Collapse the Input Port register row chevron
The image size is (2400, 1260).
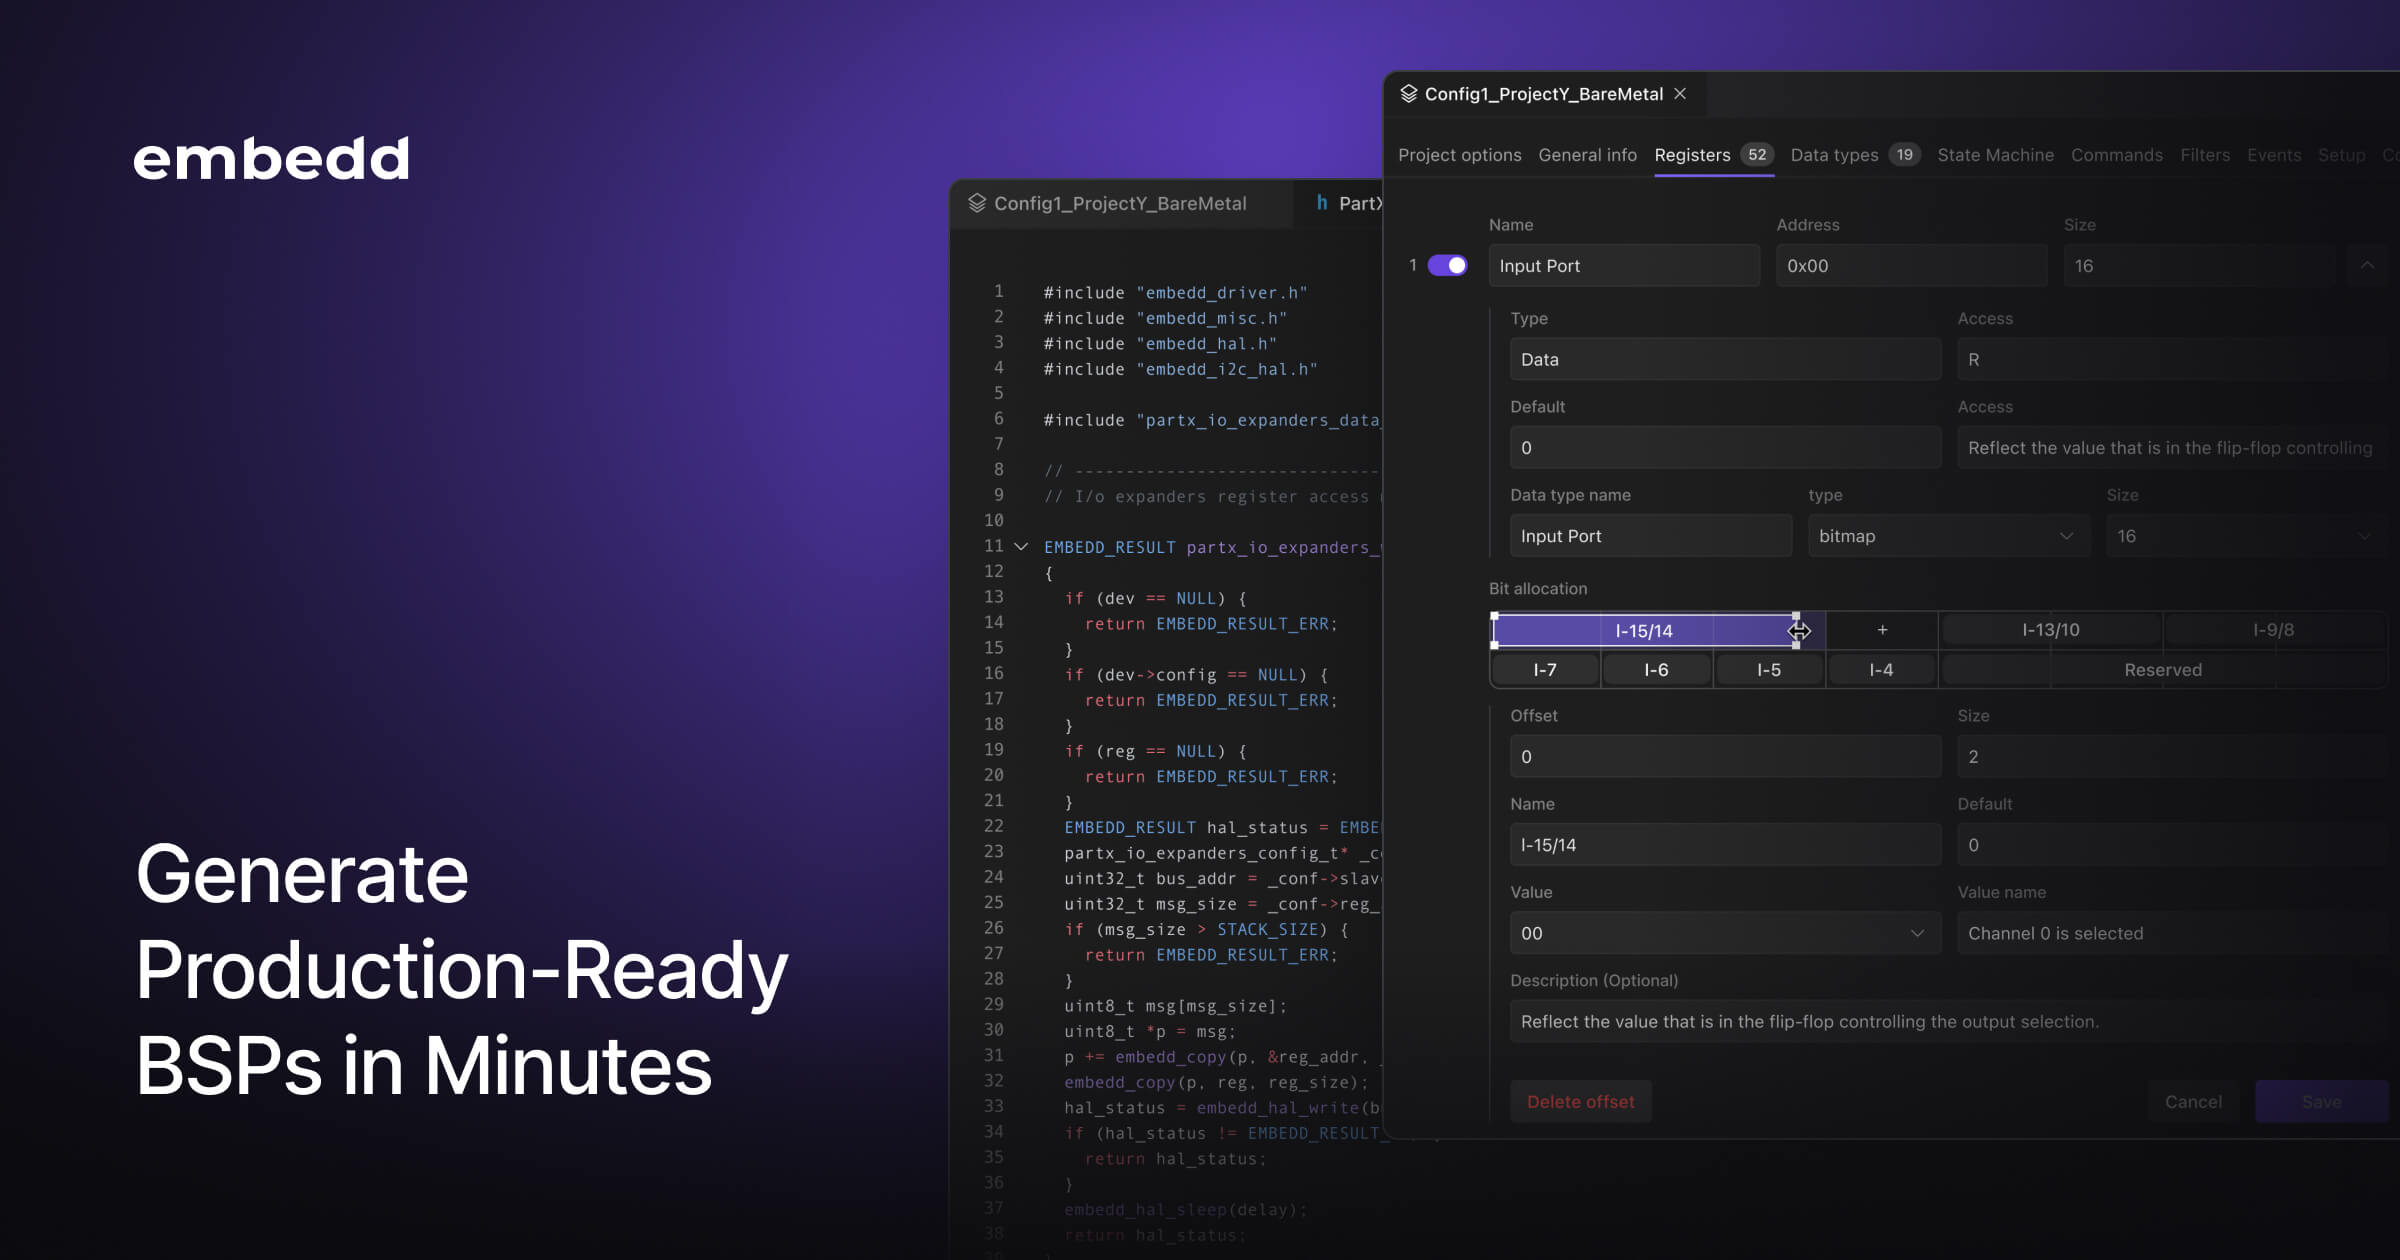2367,266
